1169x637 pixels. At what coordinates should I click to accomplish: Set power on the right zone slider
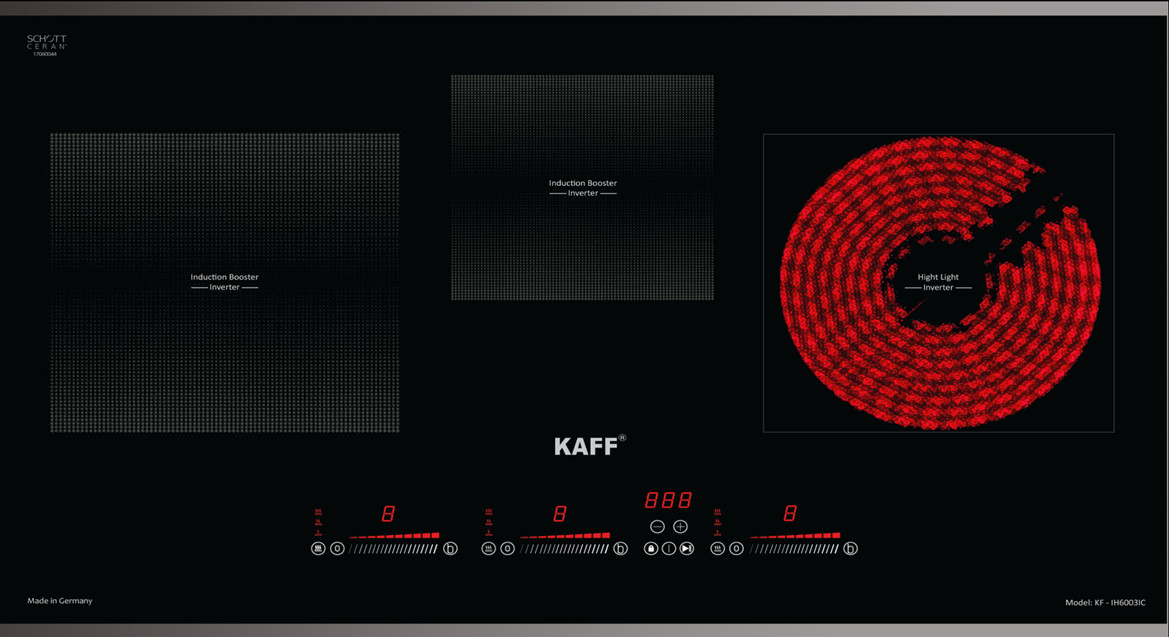coord(795,549)
